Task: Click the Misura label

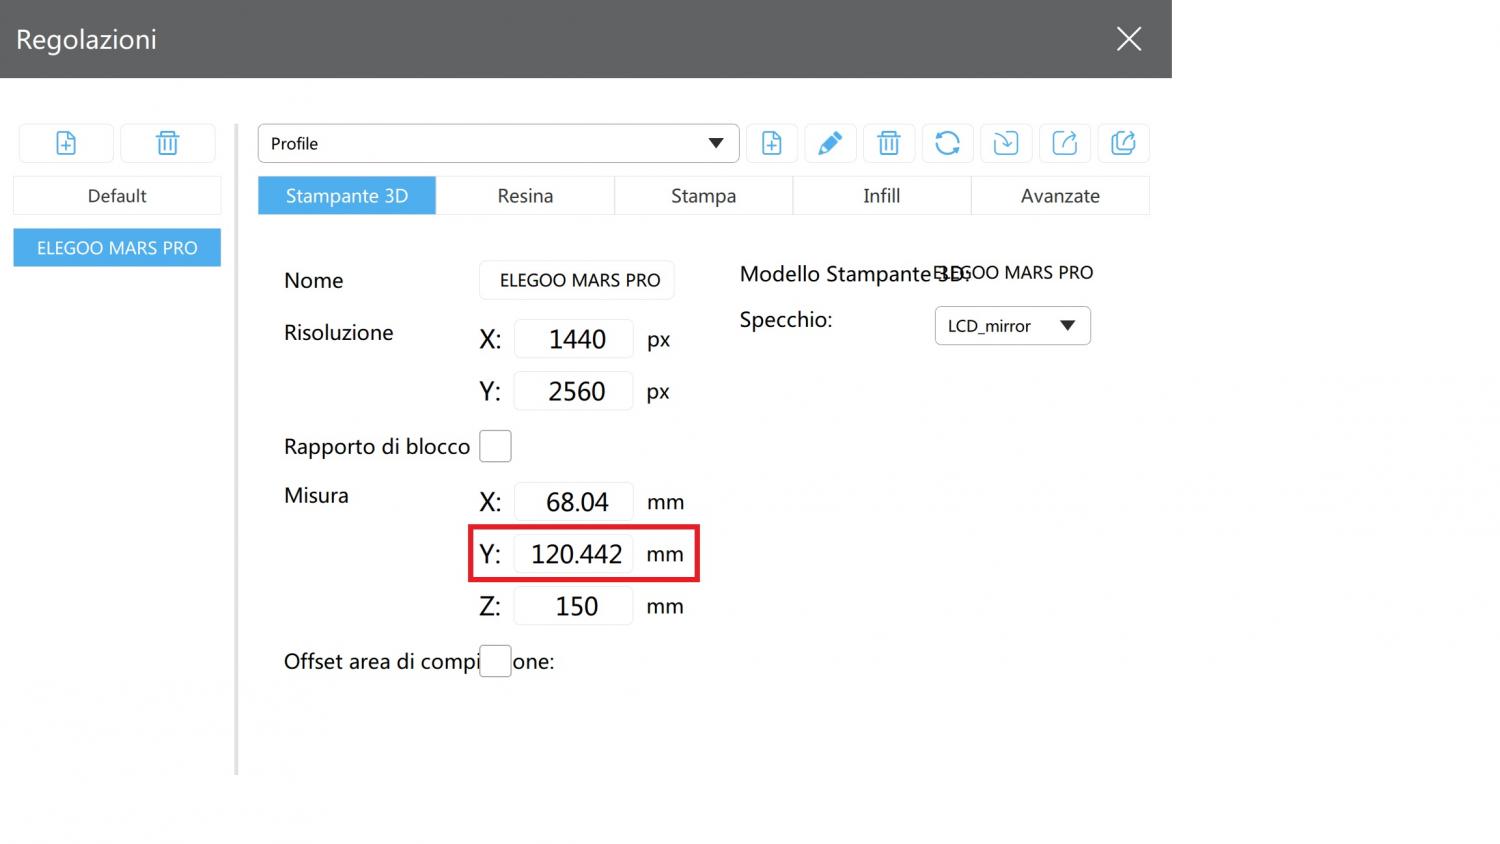Action: pyautogui.click(x=316, y=495)
